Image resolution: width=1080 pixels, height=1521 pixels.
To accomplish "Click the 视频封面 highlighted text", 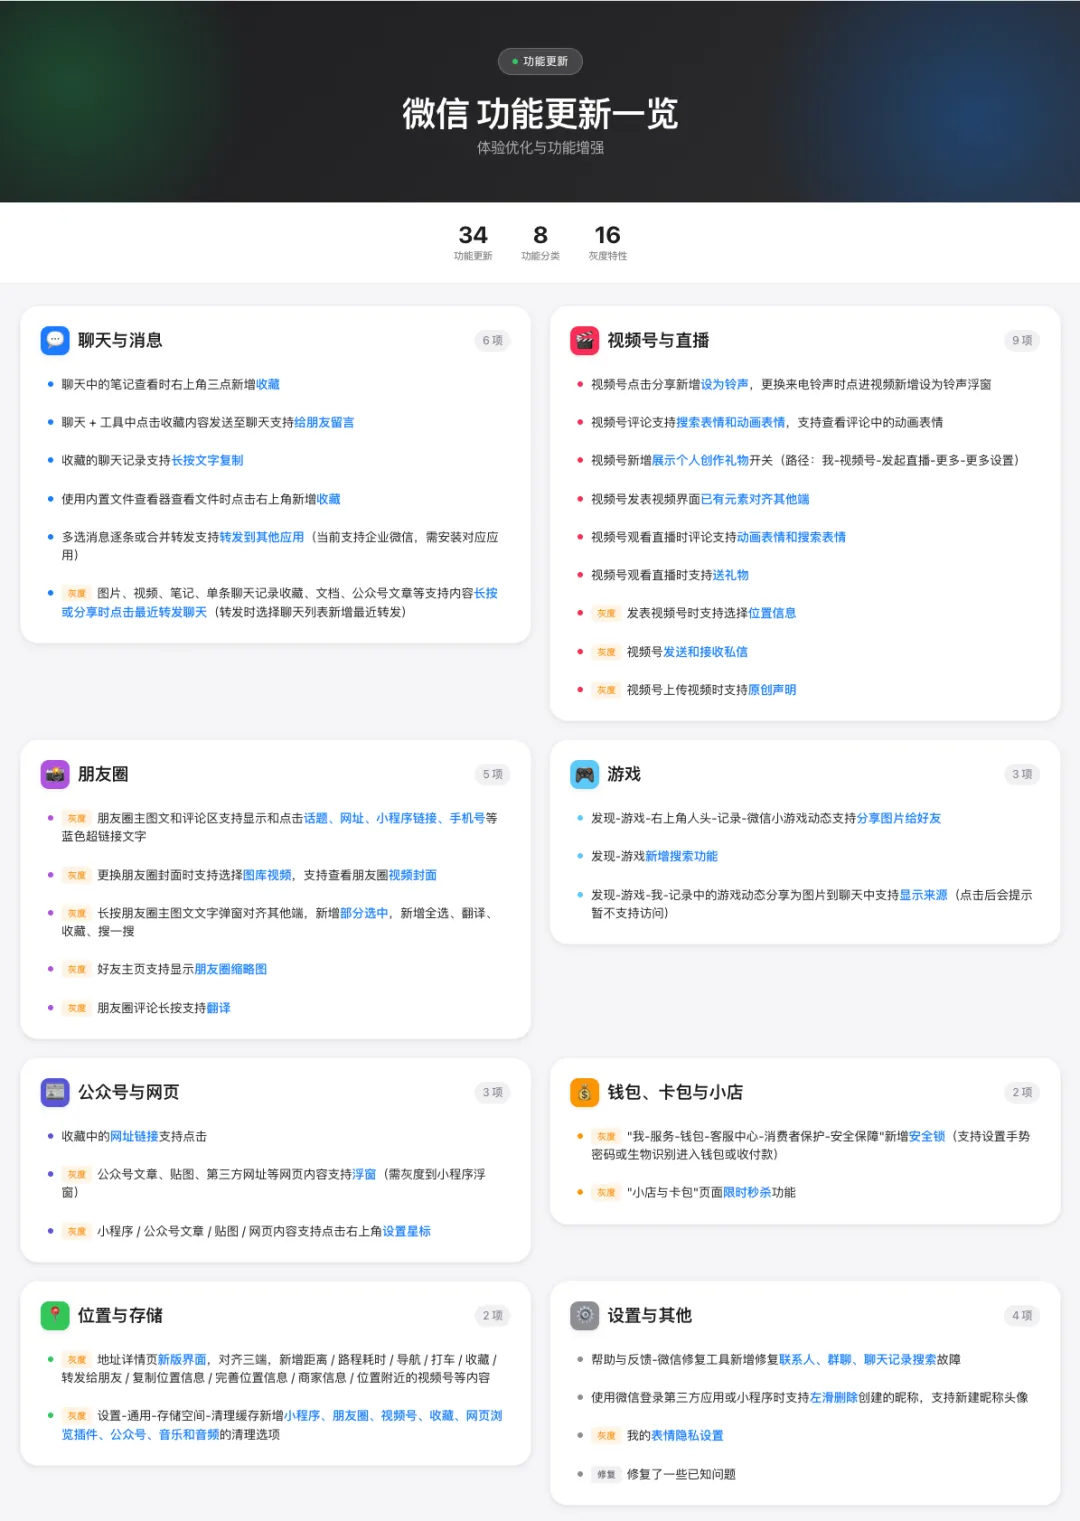I will 412,875.
